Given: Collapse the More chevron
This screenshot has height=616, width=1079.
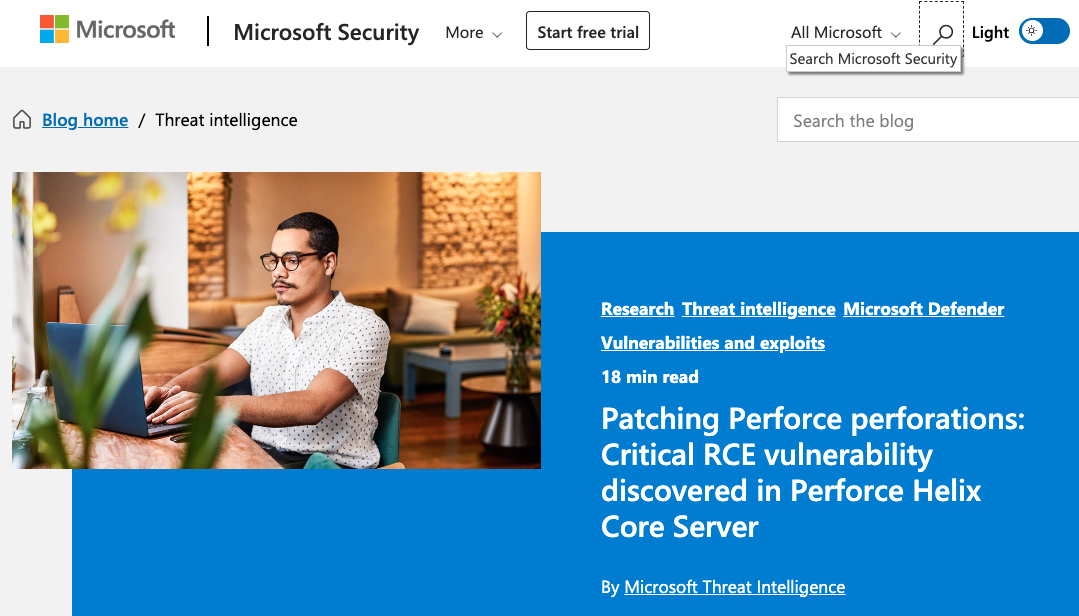Looking at the screenshot, I should click(x=496, y=35).
